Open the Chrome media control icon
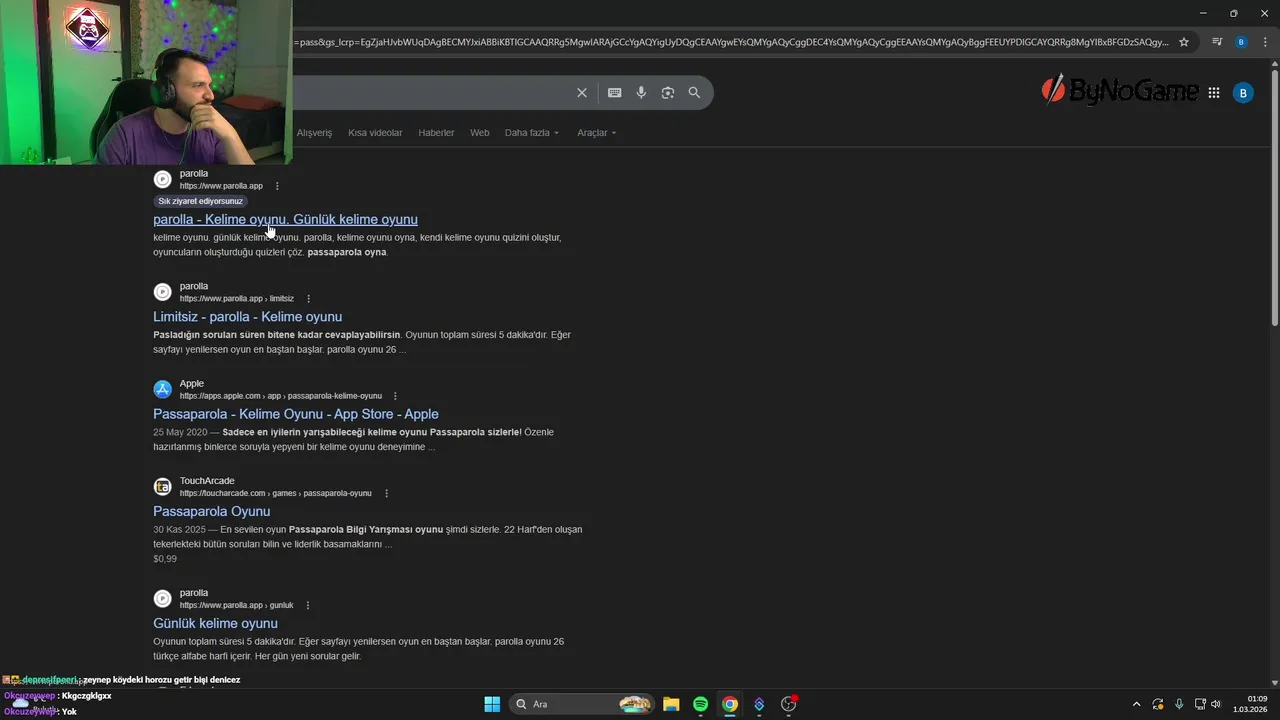This screenshot has width=1280, height=720. (x=1217, y=42)
